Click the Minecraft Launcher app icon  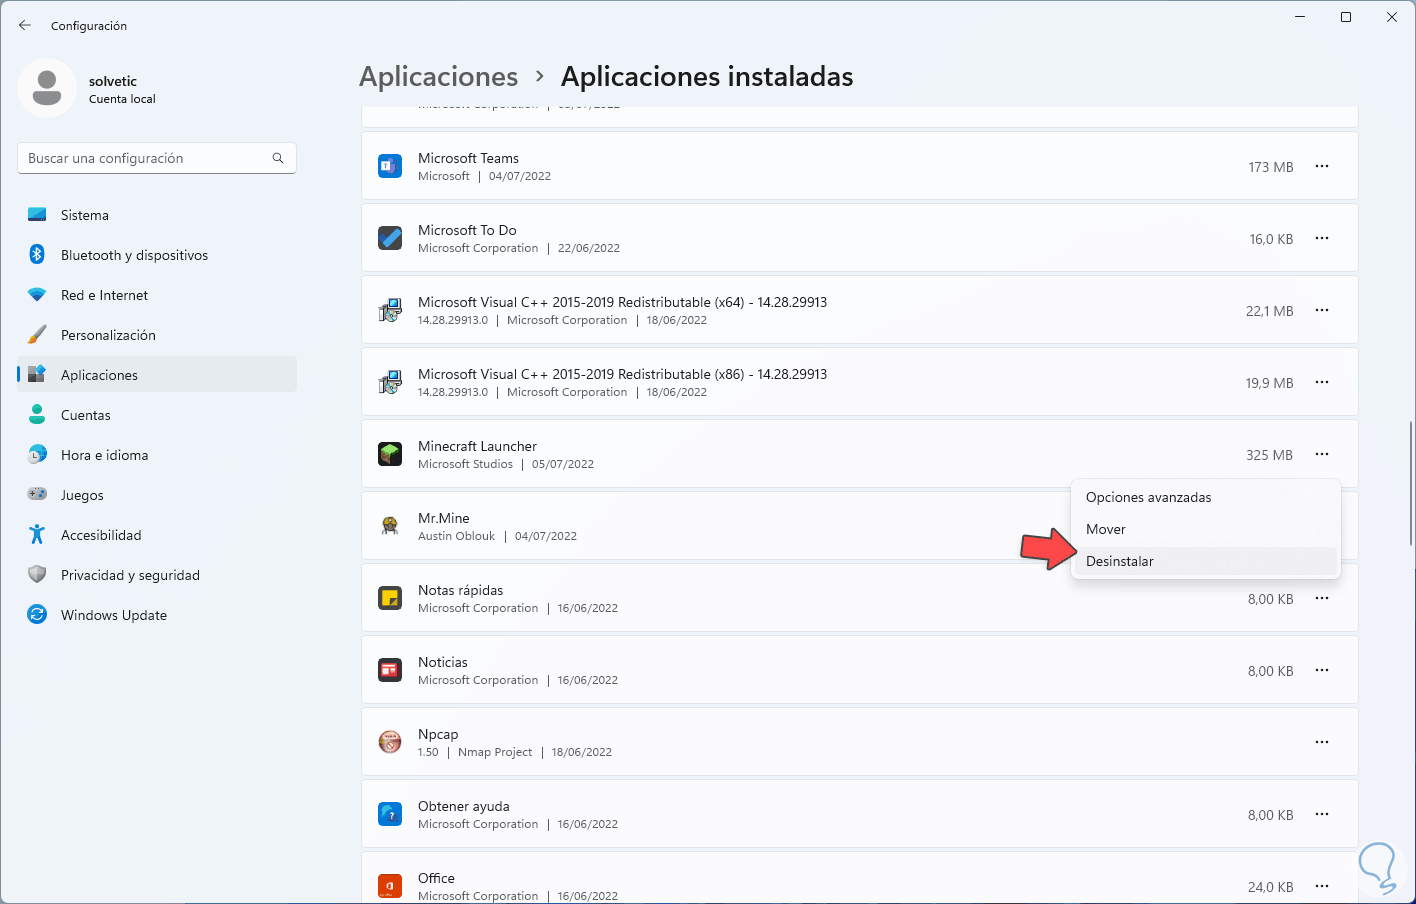pos(390,454)
